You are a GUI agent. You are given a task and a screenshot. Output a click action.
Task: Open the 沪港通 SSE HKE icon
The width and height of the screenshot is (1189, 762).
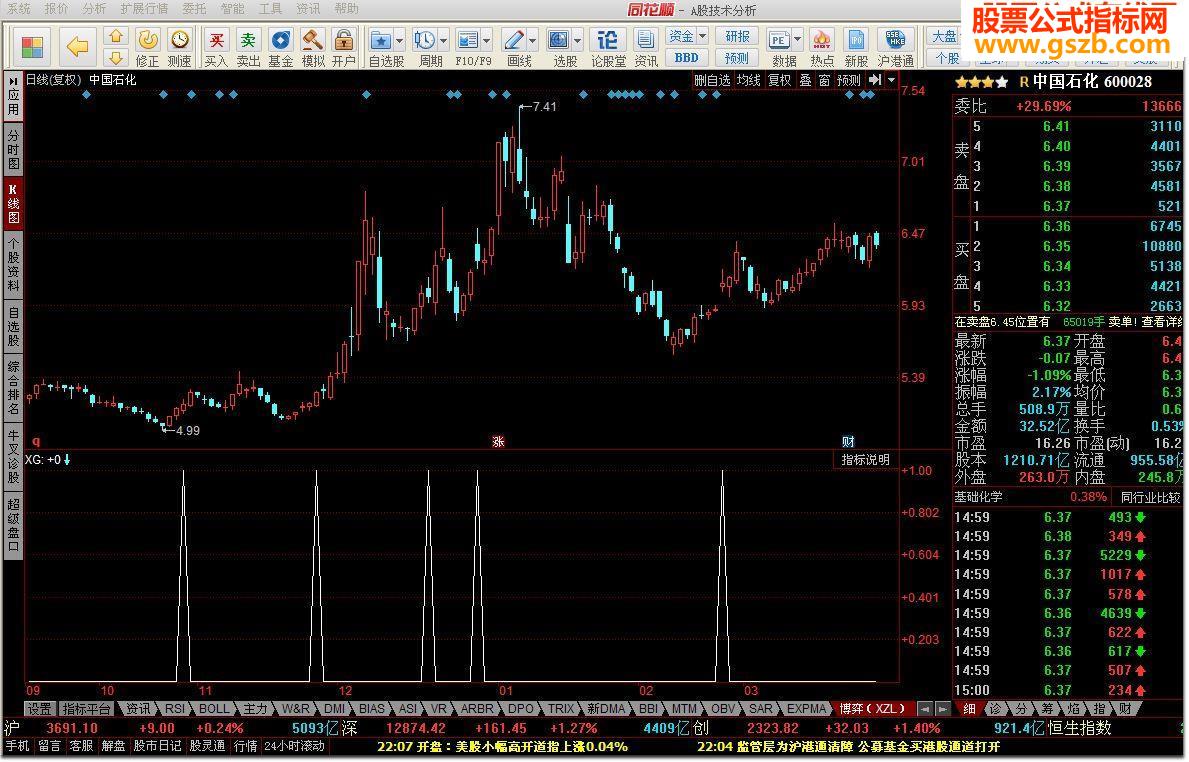coord(896,47)
